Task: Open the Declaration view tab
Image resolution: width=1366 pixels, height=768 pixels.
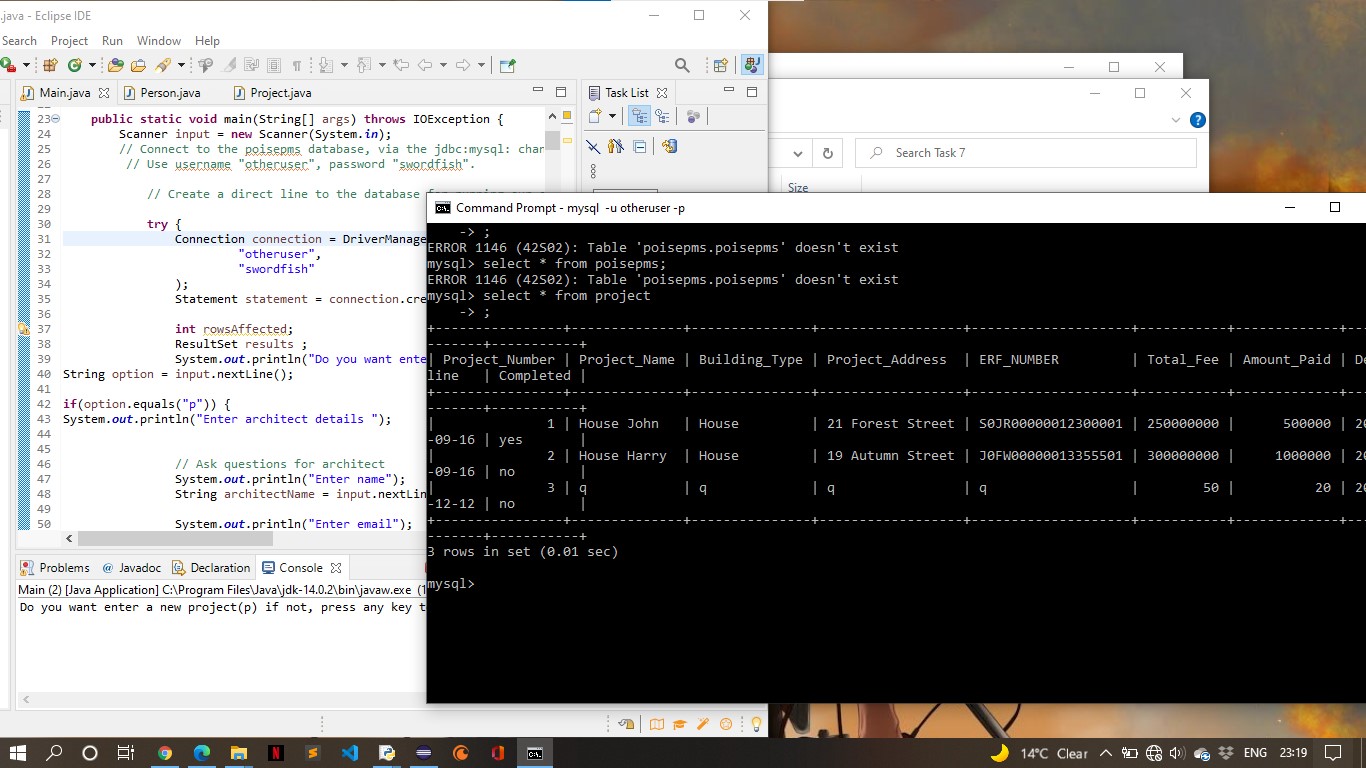Action: [211, 567]
